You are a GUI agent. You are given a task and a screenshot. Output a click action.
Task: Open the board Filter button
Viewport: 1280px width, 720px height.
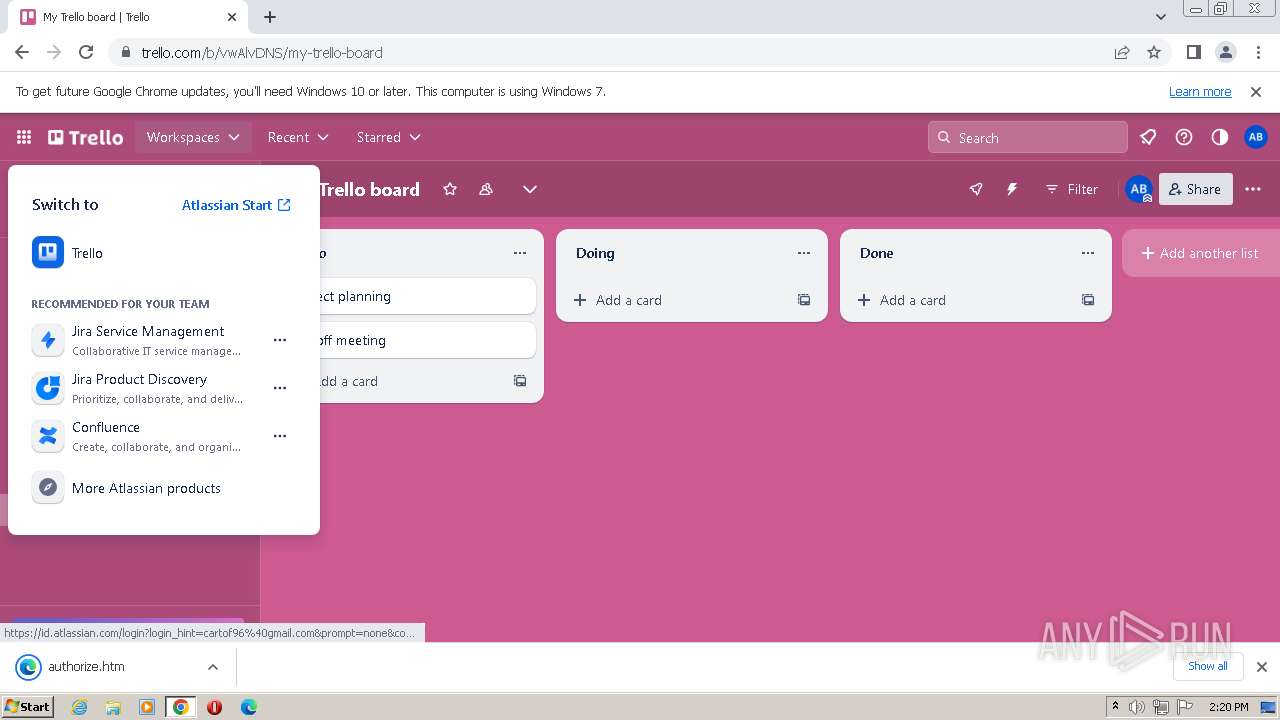pos(1072,189)
